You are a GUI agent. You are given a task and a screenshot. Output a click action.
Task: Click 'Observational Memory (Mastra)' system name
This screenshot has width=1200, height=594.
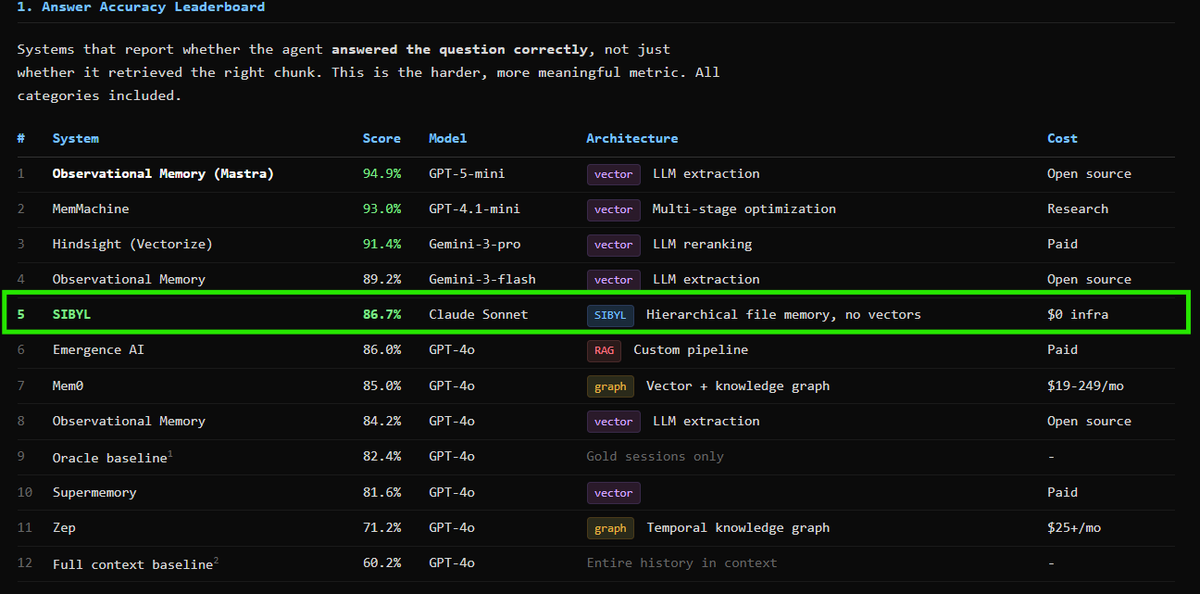click(163, 173)
